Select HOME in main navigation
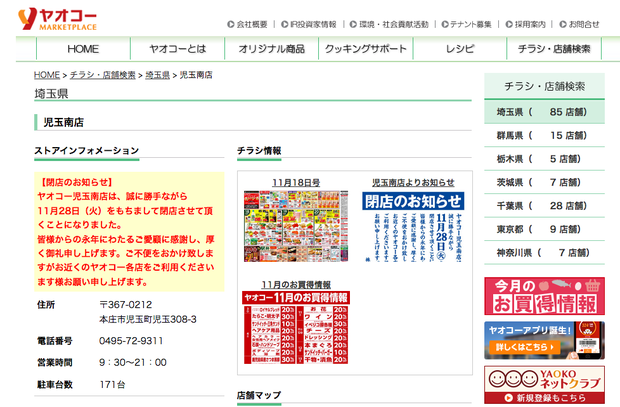Viewport: 620px width, 407px height. [83, 49]
